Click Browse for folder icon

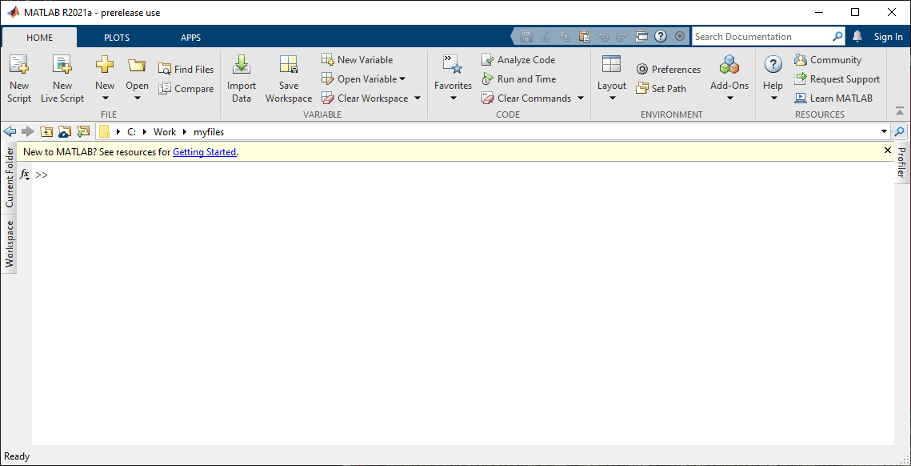(x=83, y=131)
